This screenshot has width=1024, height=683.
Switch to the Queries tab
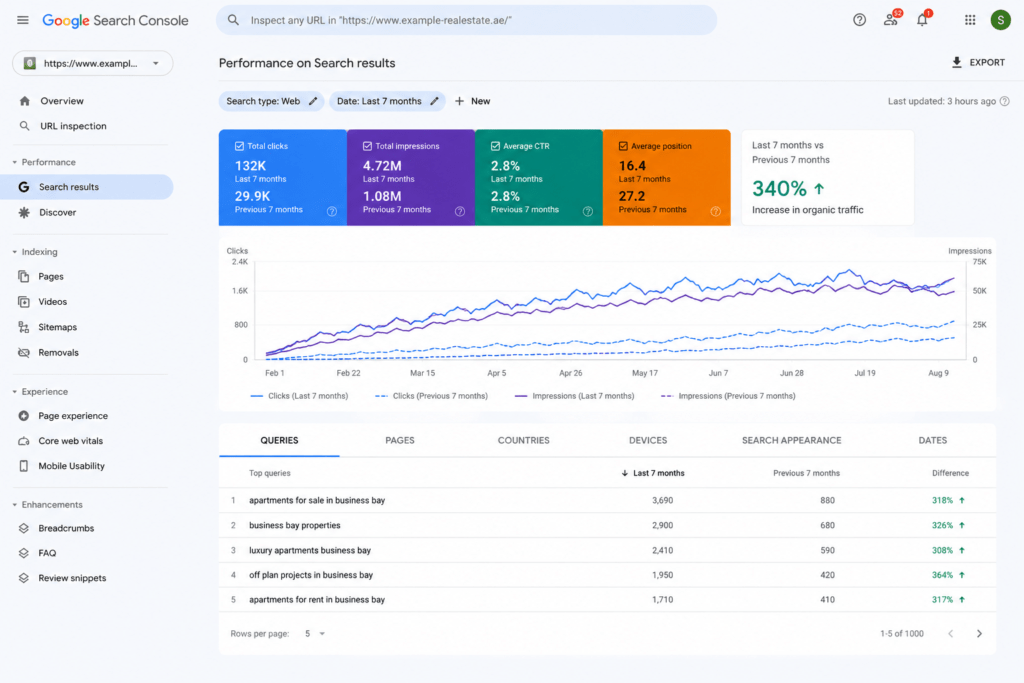[280, 441]
